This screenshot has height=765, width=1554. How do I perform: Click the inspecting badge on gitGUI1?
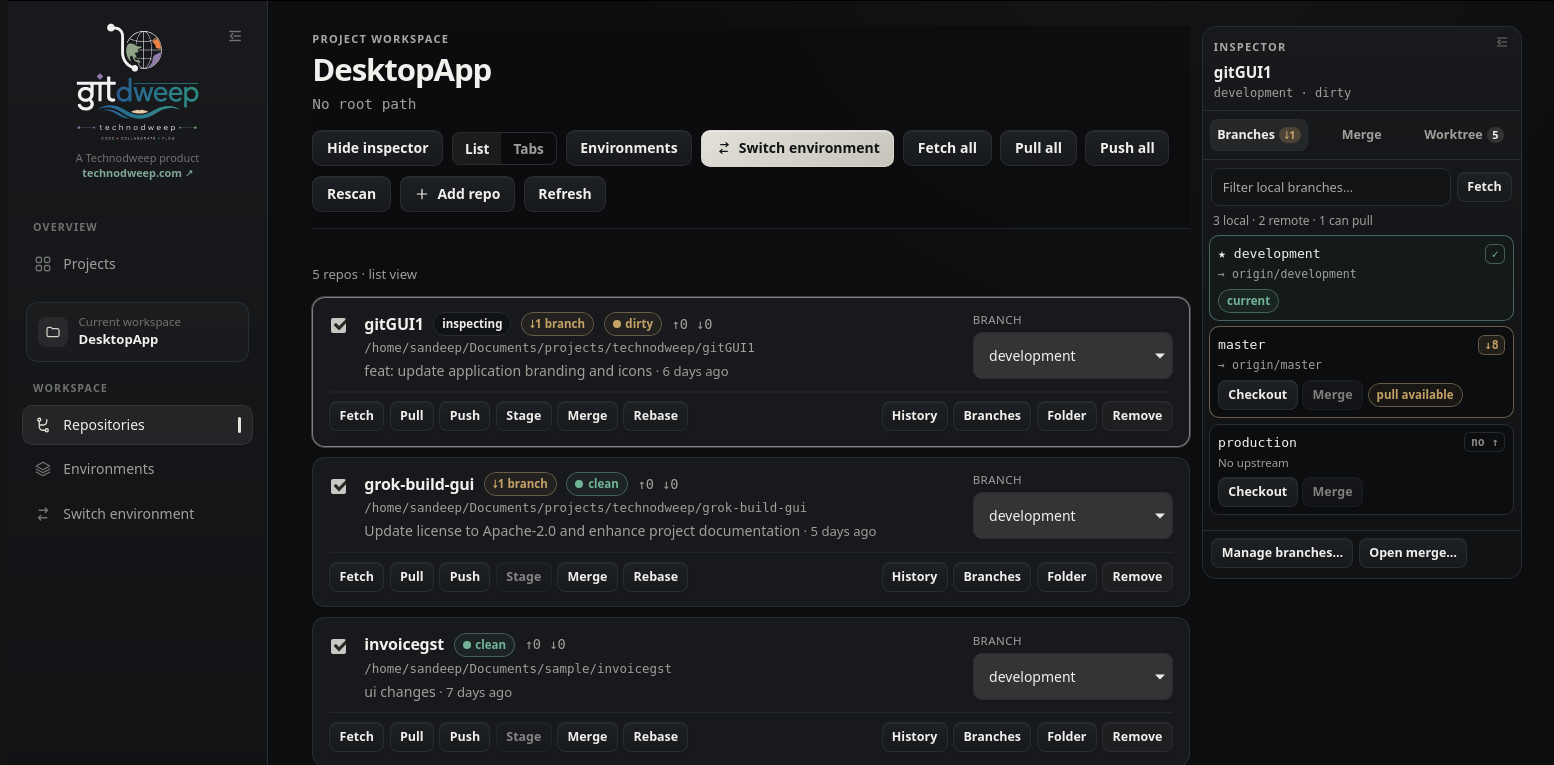(x=472, y=324)
